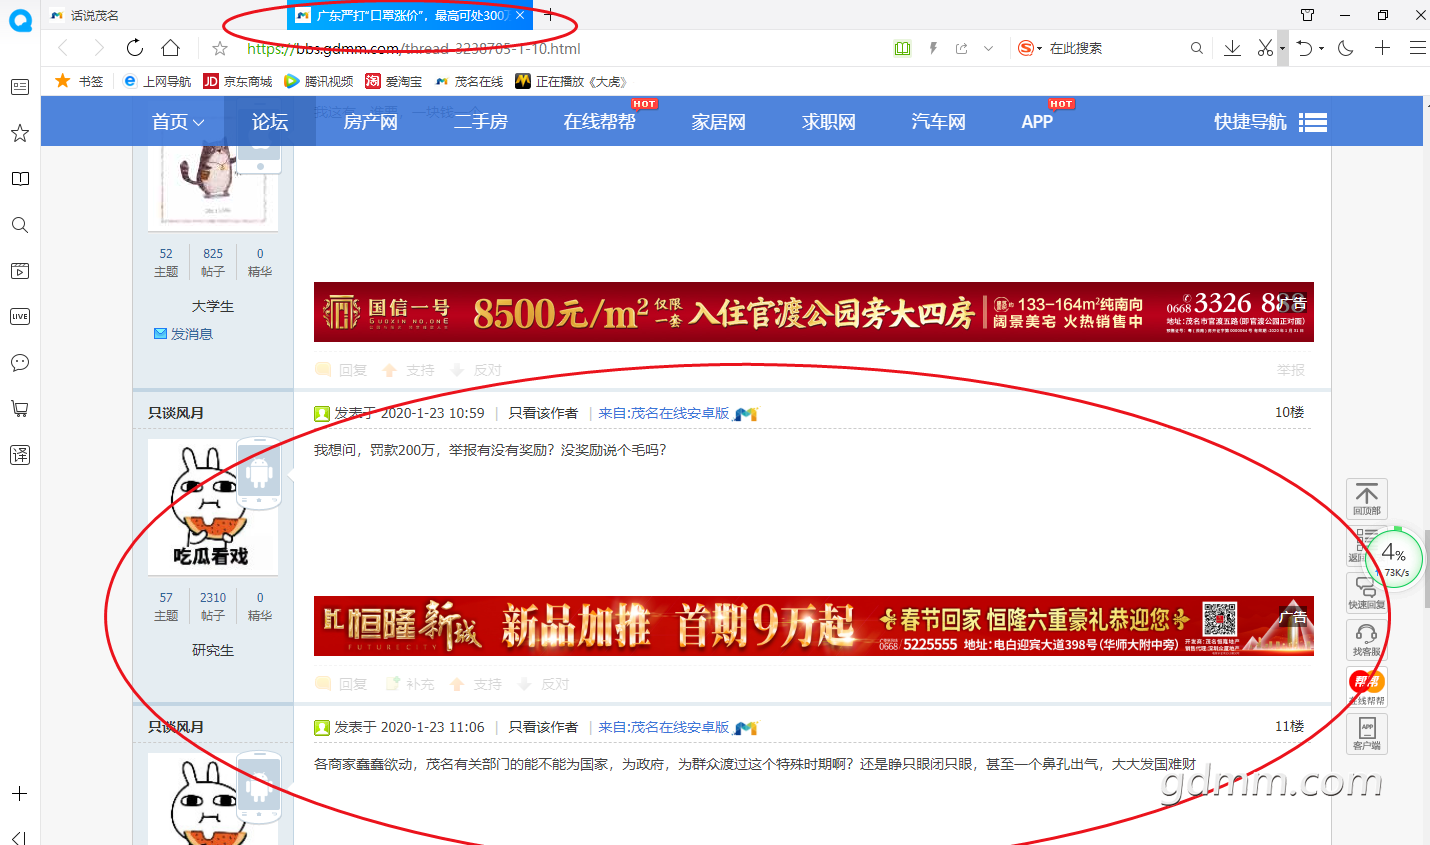Screen dimensions: 1430x845
Task: Open the 腾讯视频 bookmark
Action: [x=319, y=82]
